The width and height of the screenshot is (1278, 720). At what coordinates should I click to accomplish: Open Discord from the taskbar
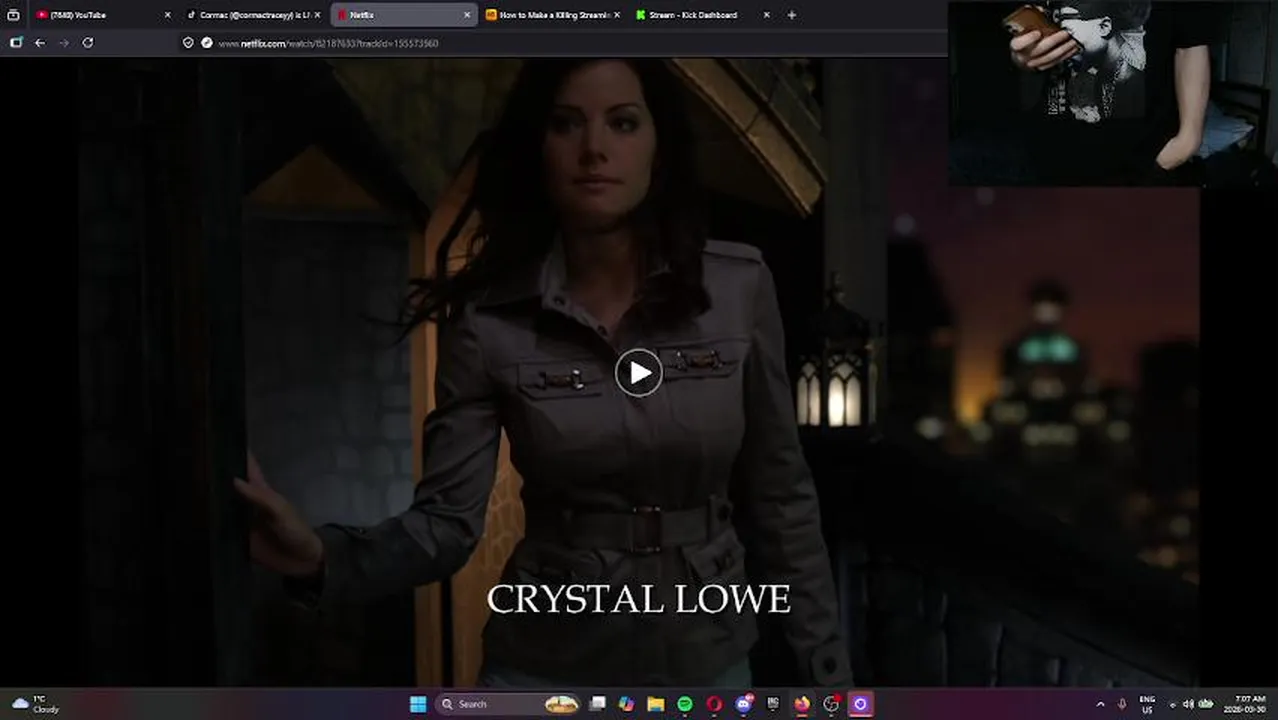point(744,704)
